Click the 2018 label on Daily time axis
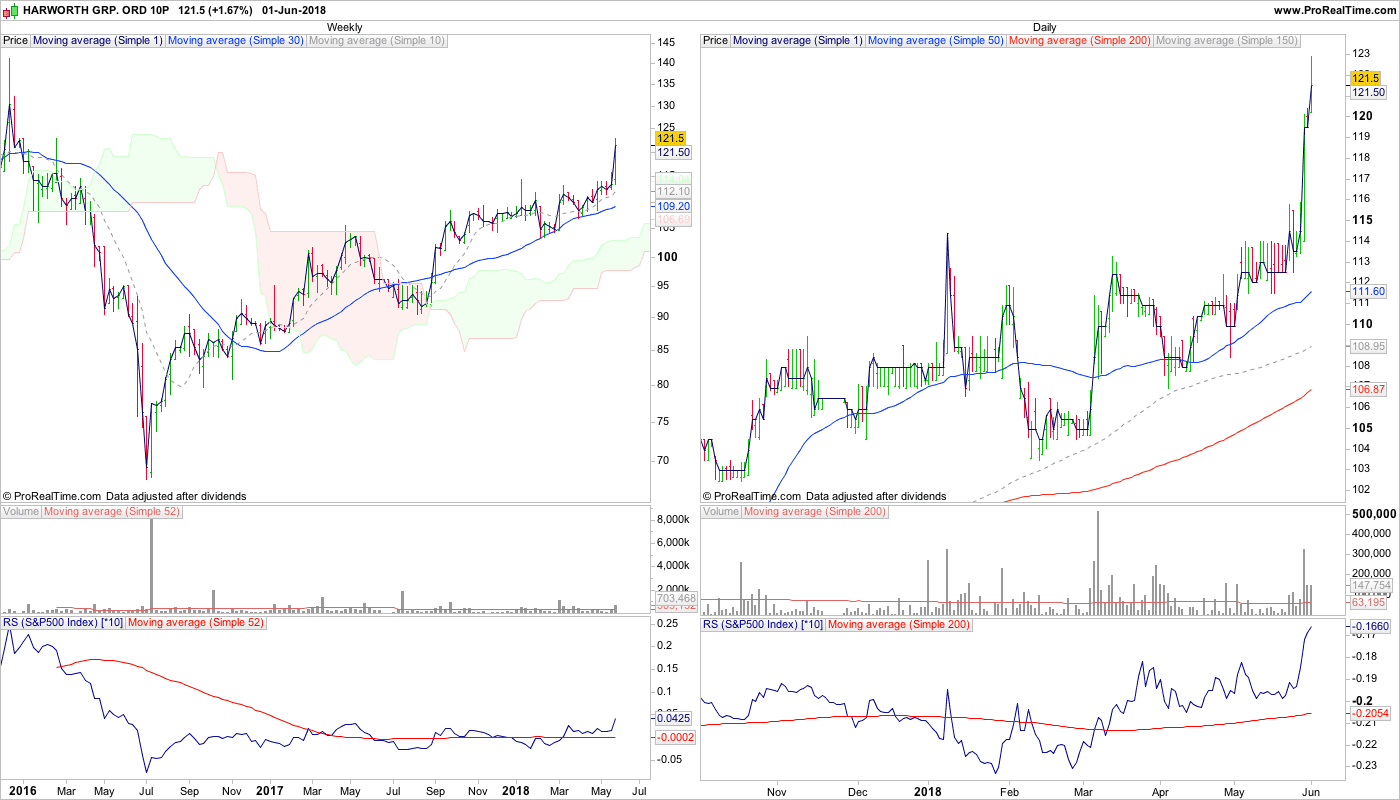Screen dimensions: 1400x800 [929, 791]
